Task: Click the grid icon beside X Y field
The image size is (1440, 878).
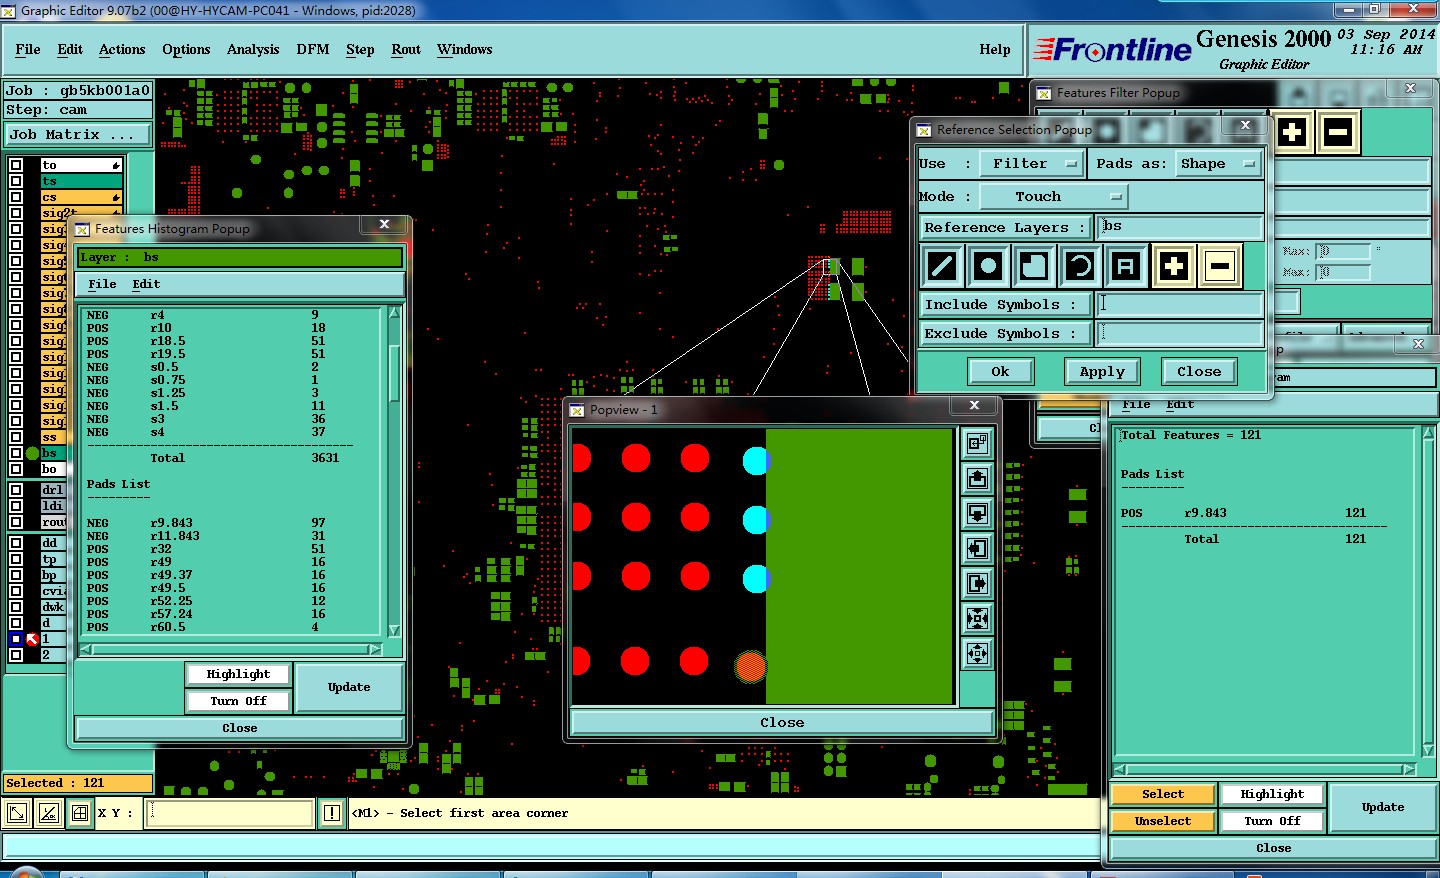Action: coord(80,813)
